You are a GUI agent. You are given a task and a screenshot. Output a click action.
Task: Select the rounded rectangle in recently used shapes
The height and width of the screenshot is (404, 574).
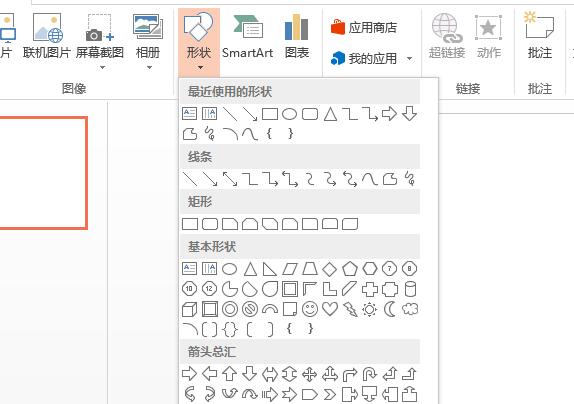310,114
